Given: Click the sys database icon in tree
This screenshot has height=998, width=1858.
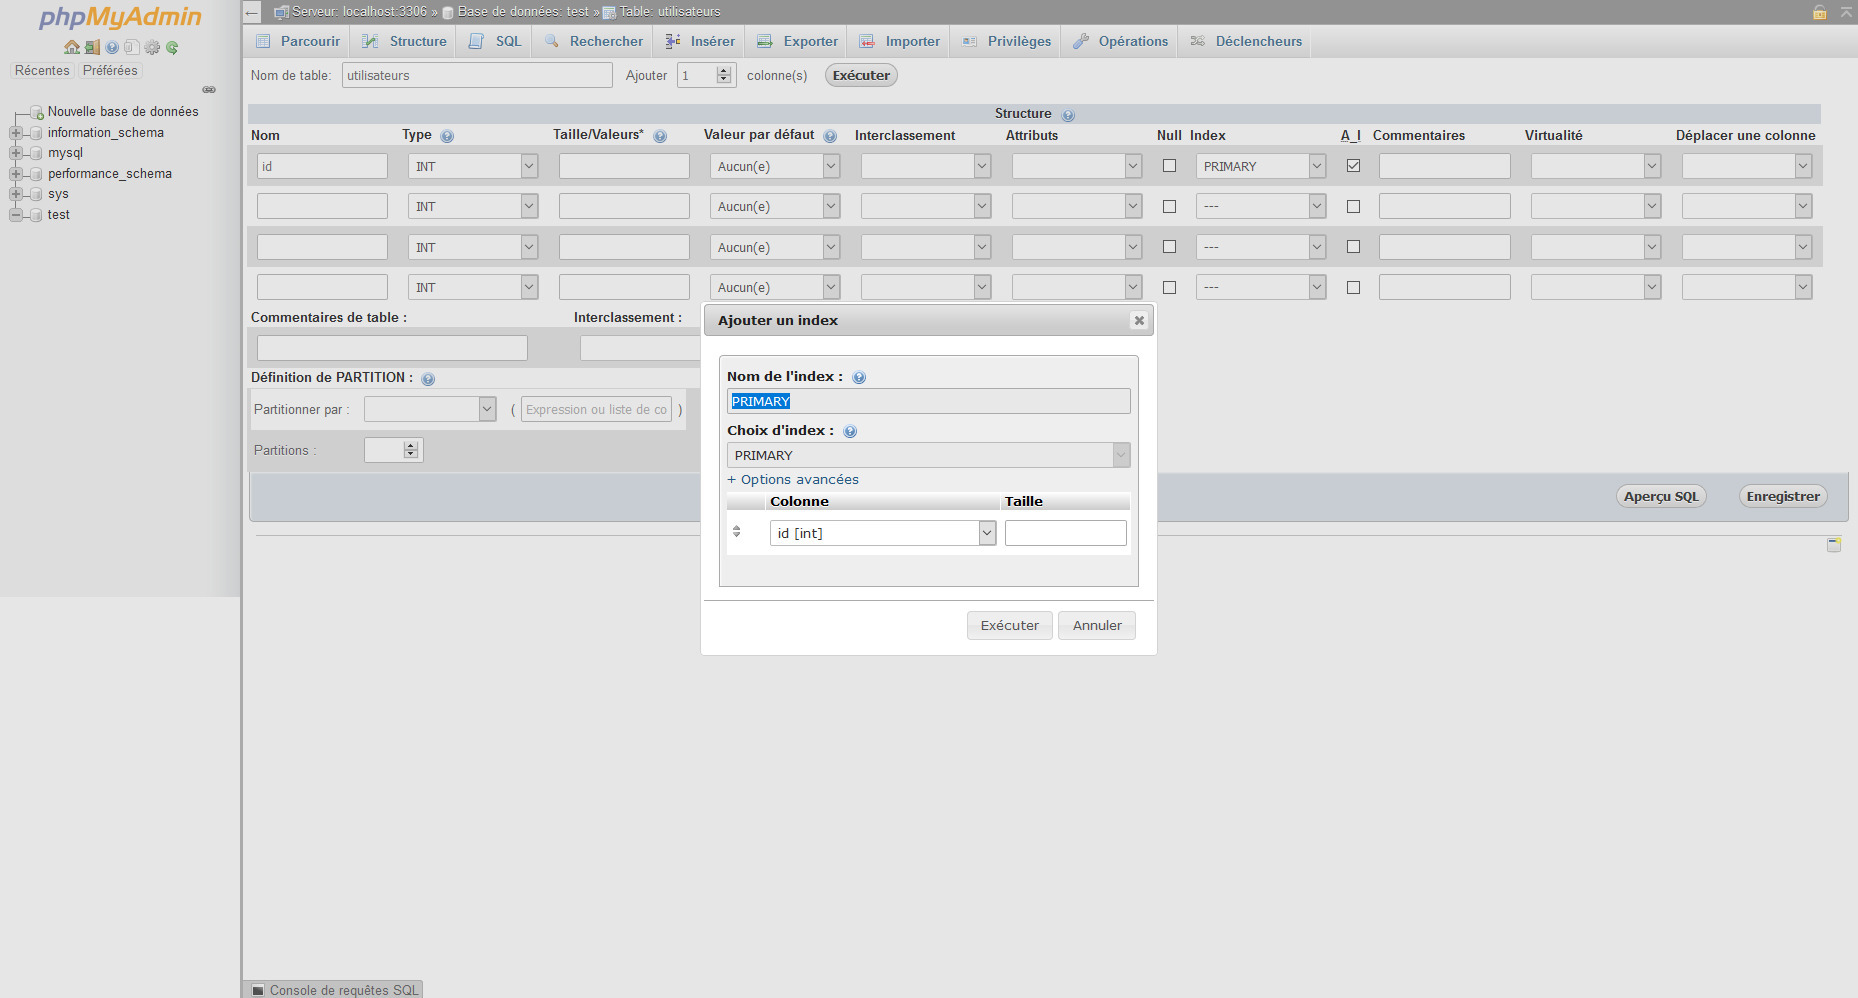Looking at the screenshot, I should point(36,194).
